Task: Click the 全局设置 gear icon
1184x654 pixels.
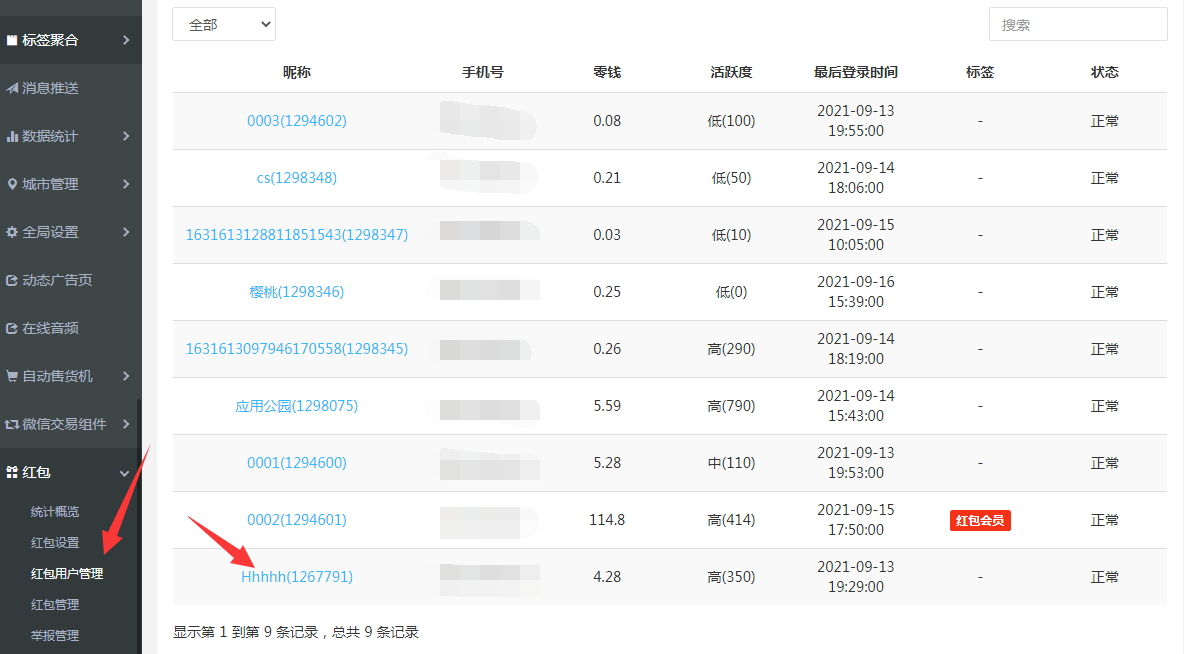Action: [12, 233]
